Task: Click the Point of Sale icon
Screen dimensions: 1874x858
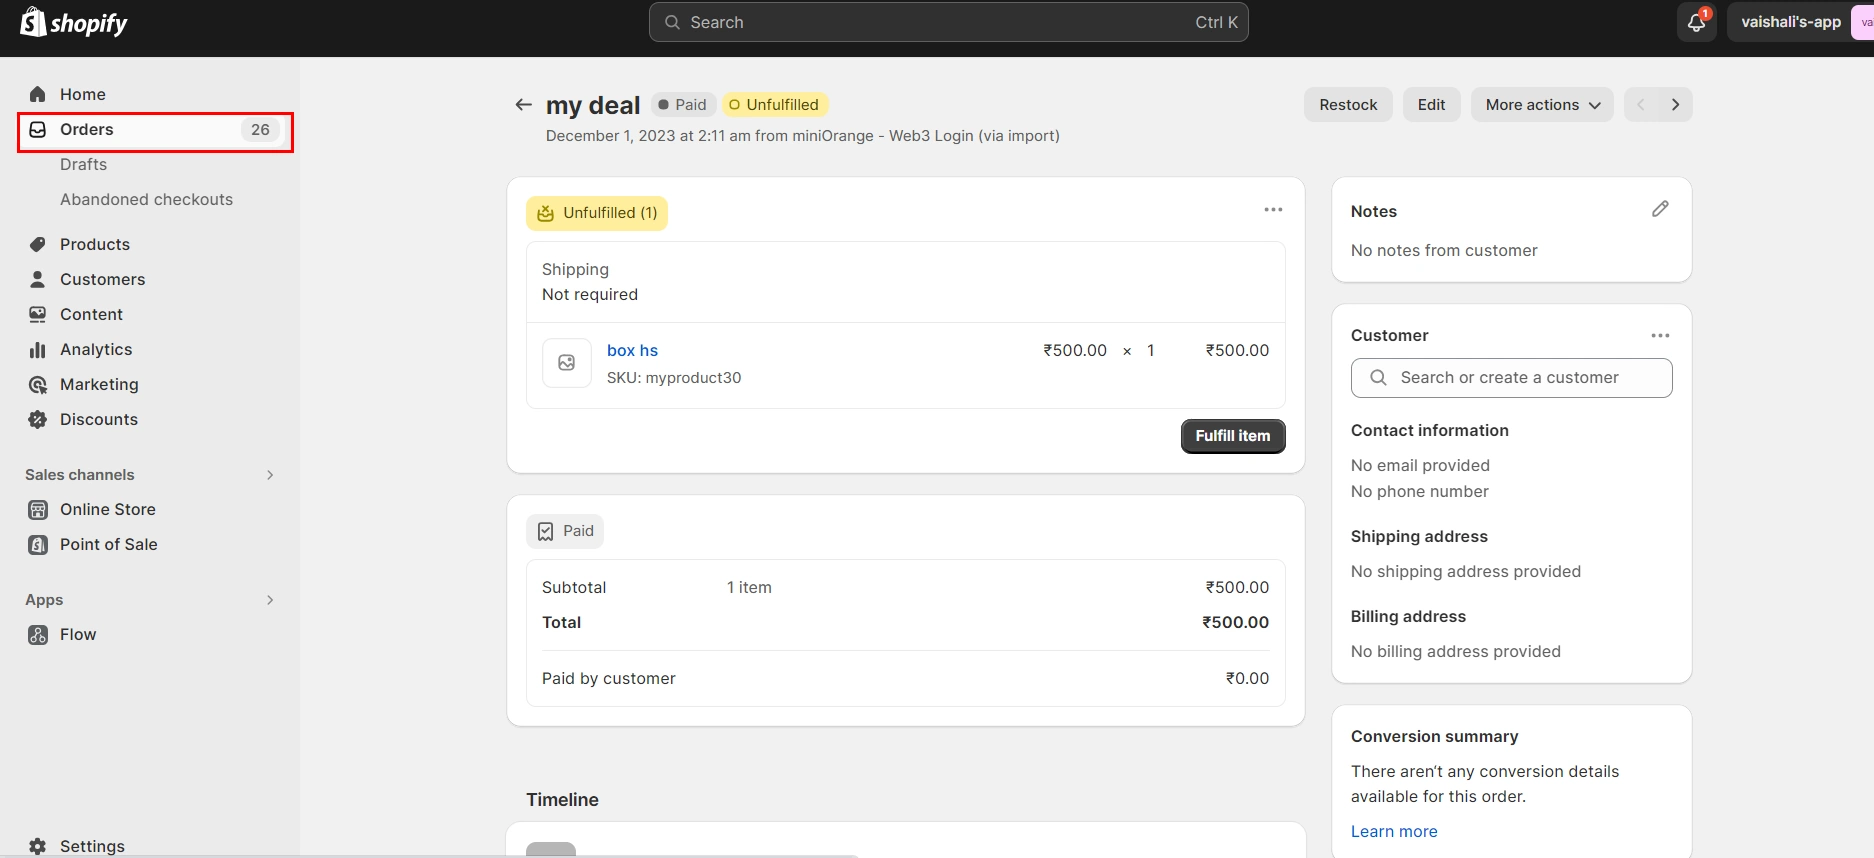Action: (38, 544)
